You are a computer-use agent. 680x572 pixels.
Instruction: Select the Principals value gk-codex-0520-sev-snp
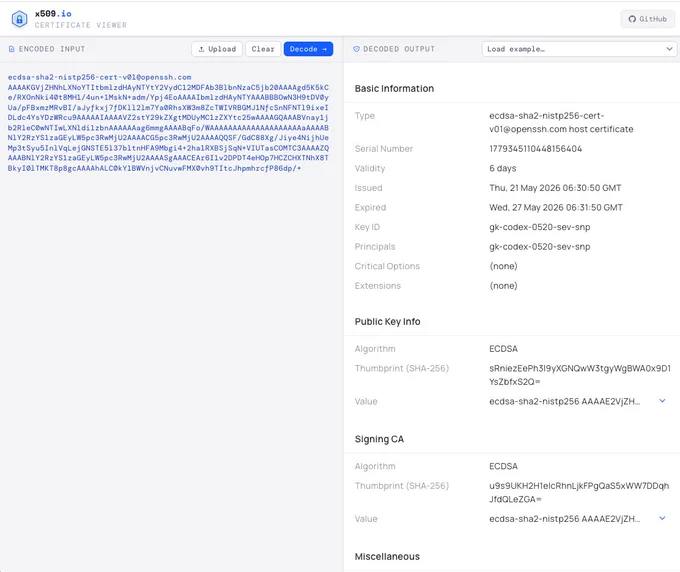point(539,247)
